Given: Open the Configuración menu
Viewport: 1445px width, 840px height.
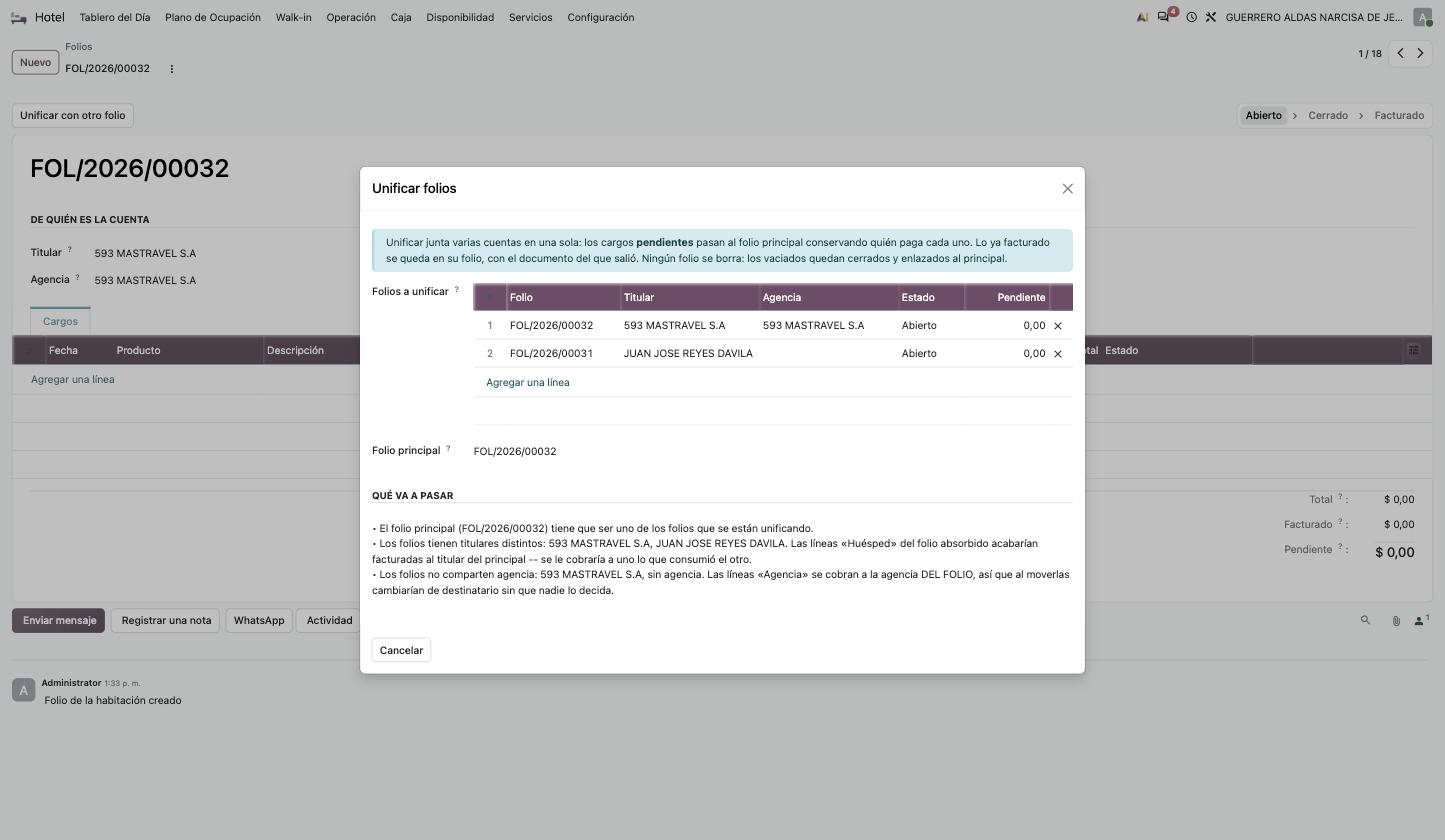Looking at the screenshot, I should [600, 17].
